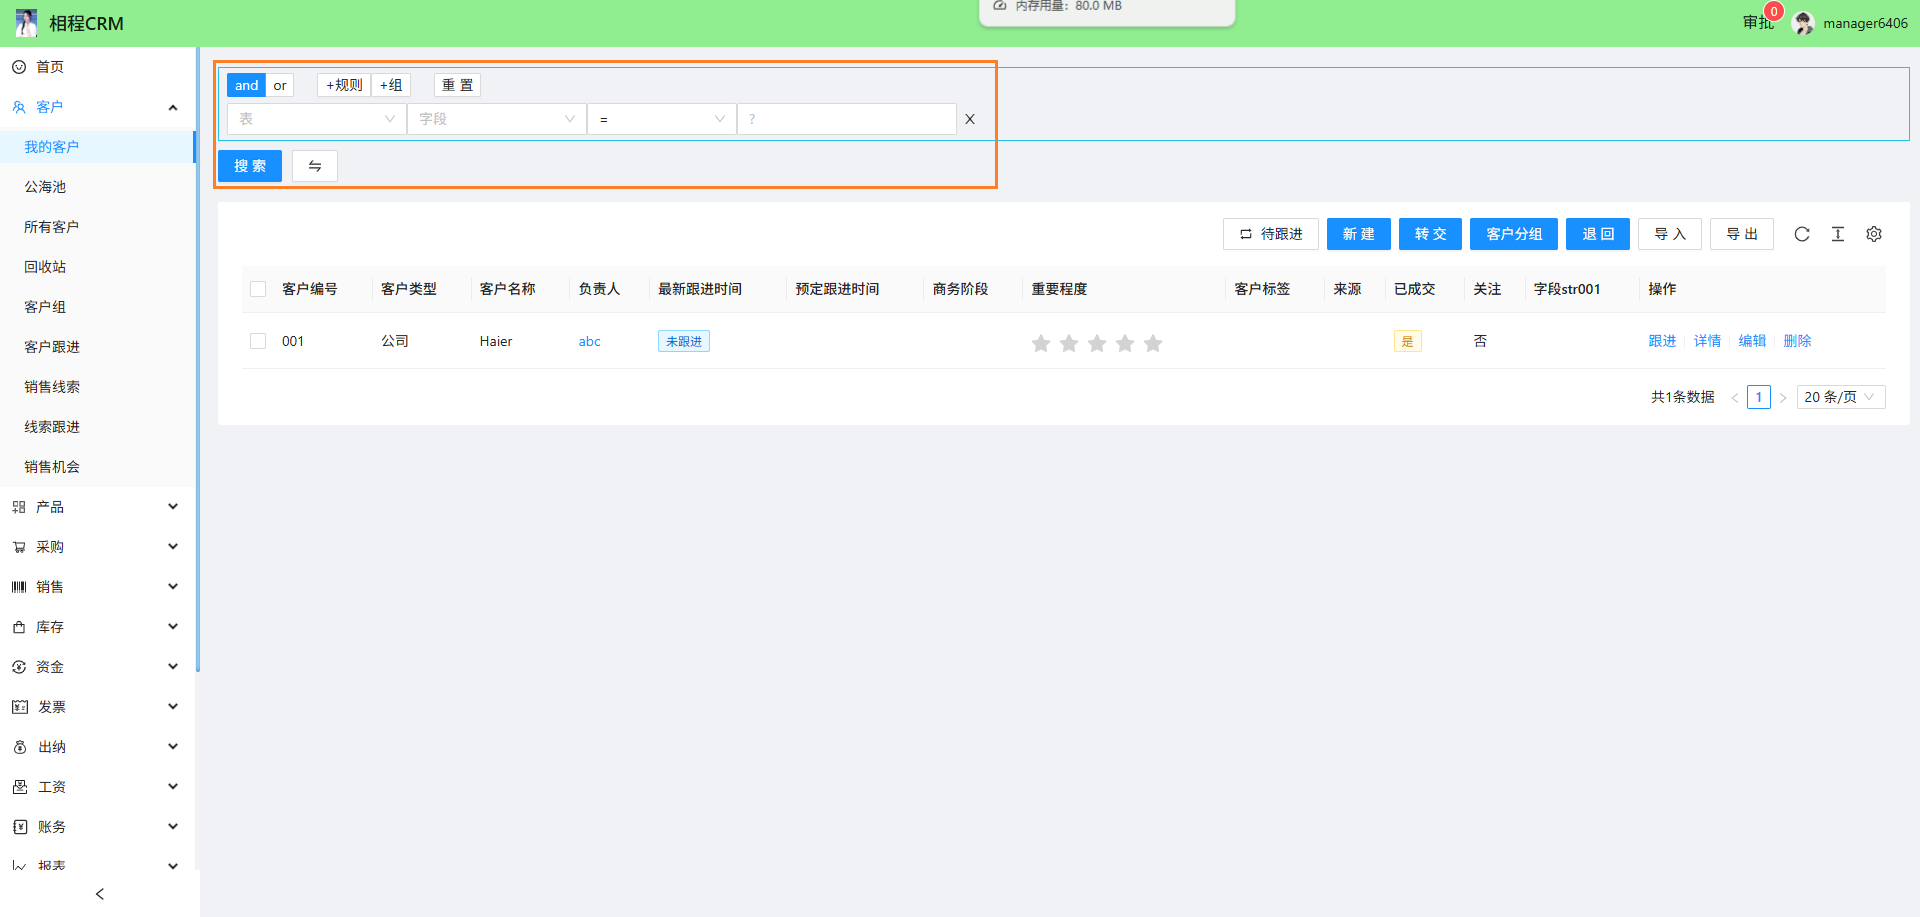
Task: Remove the filter rule with X
Action: pyautogui.click(x=969, y=119)
